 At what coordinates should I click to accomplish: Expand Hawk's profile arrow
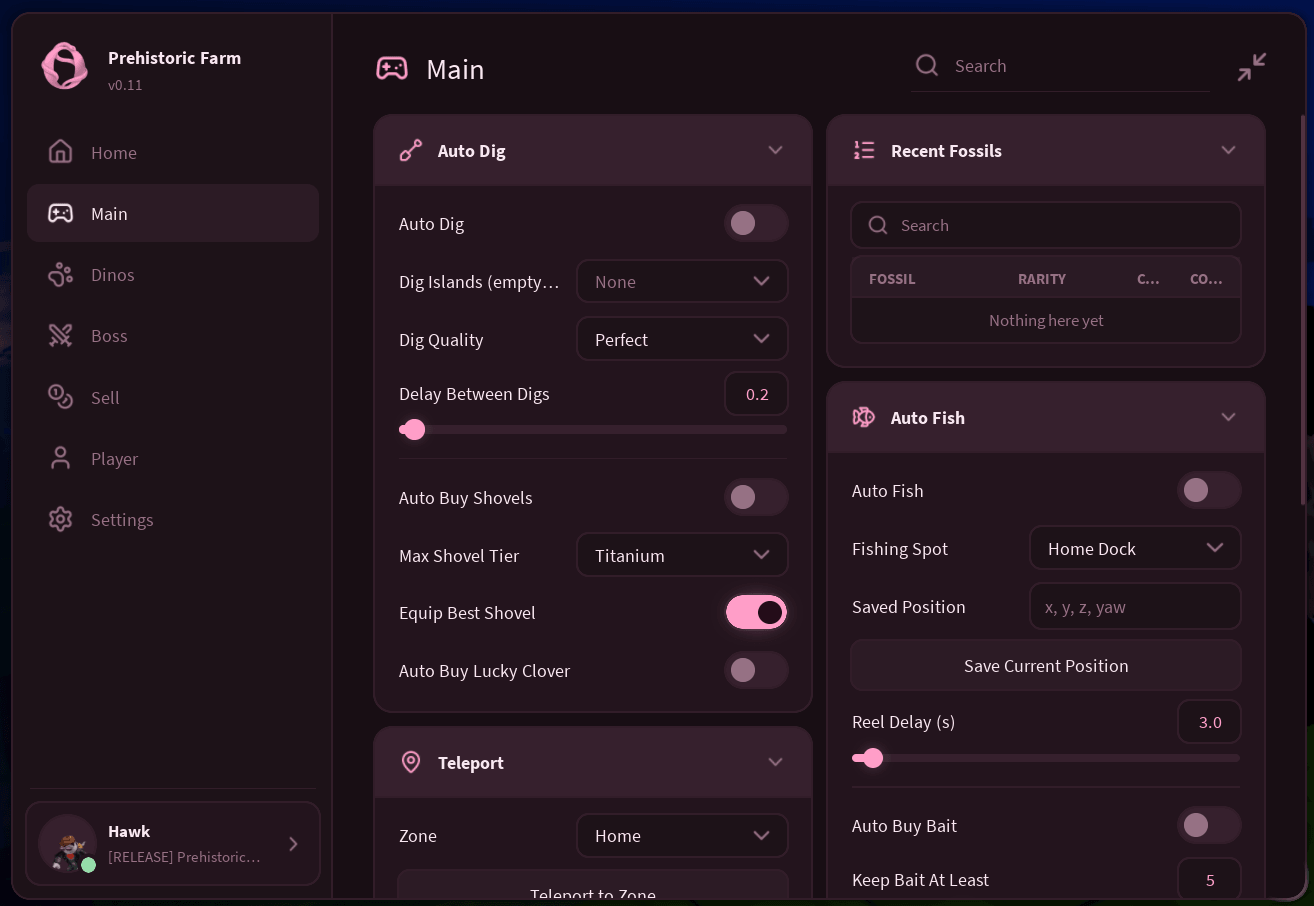(x=293, y=843)
